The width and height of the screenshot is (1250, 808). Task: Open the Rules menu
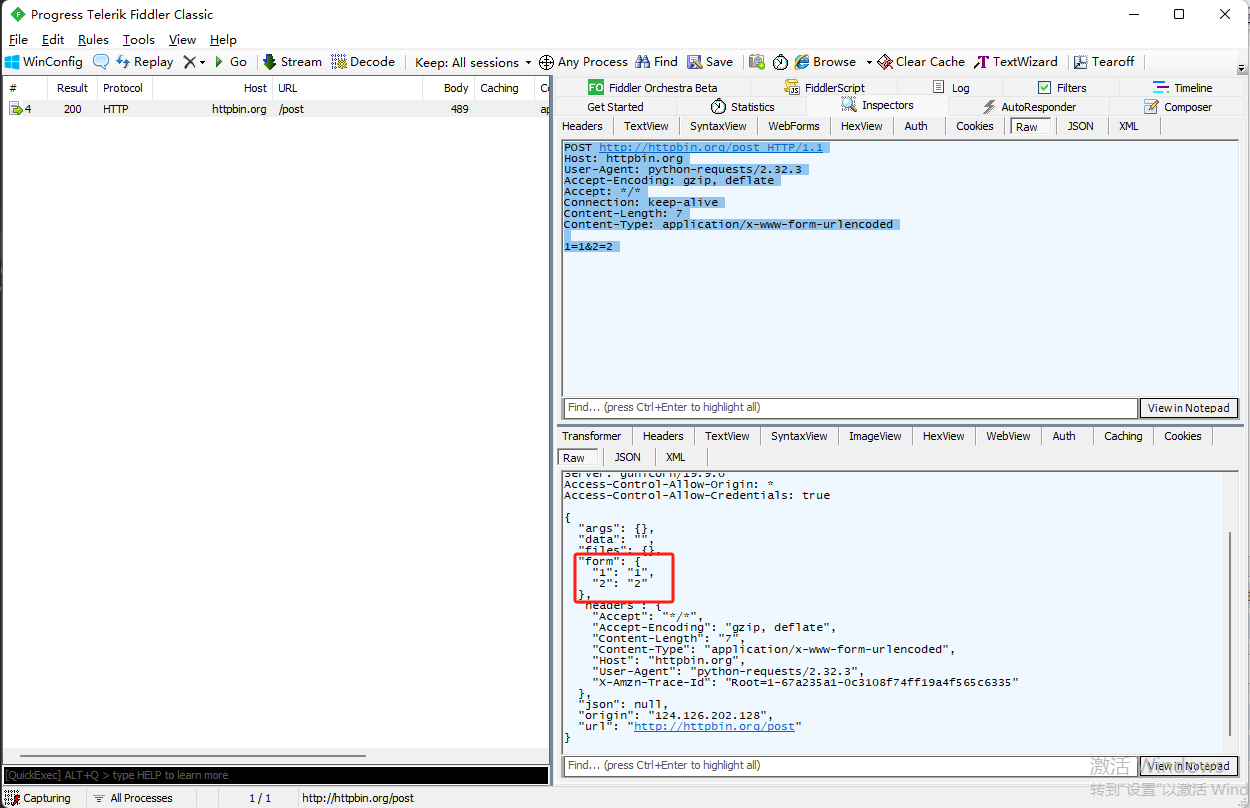click(93, 40)
